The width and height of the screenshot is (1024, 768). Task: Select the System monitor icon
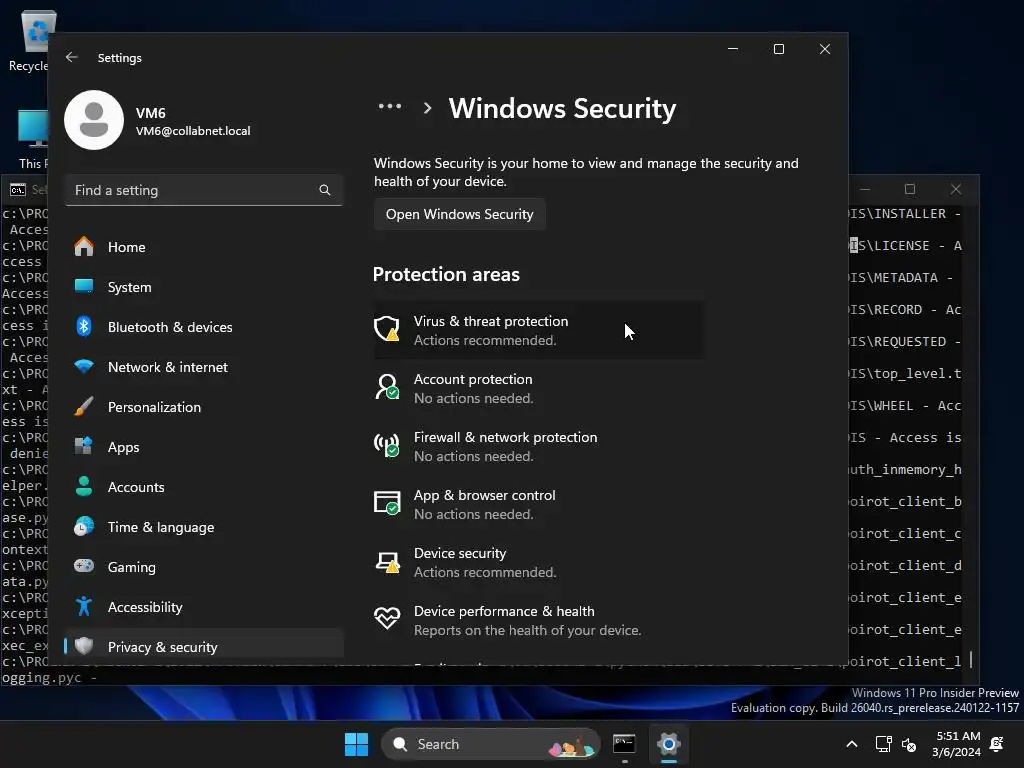pos(84,287)
